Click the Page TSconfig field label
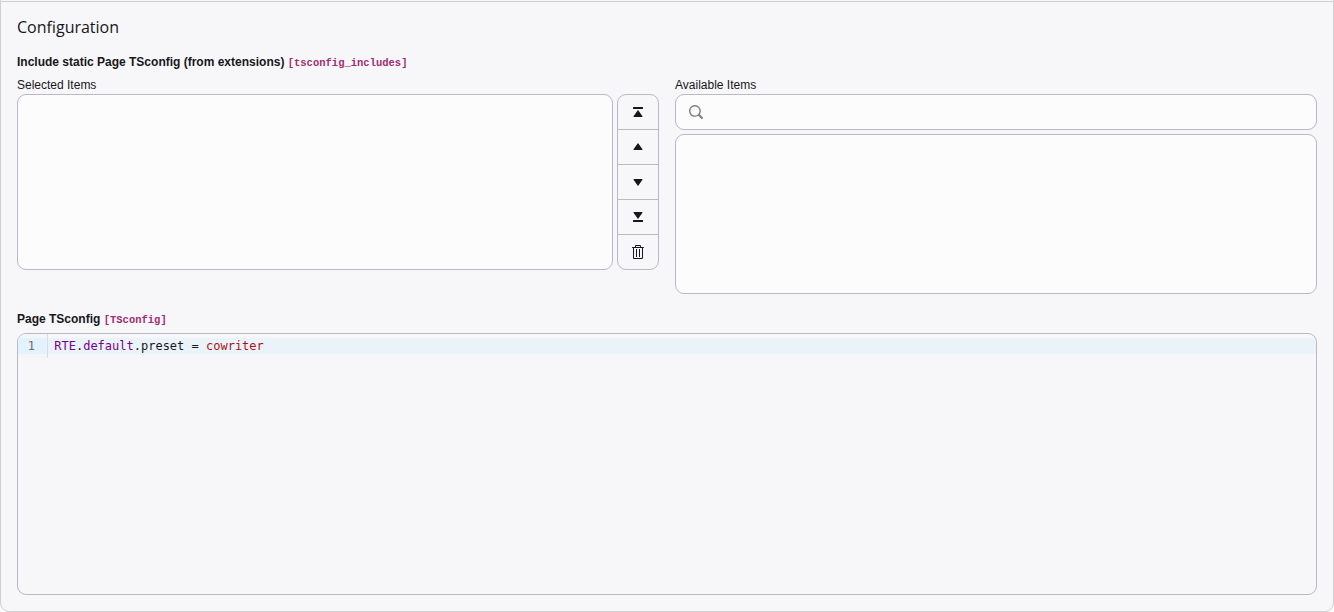The image size is (1334, 612). (x=58, y=319)
